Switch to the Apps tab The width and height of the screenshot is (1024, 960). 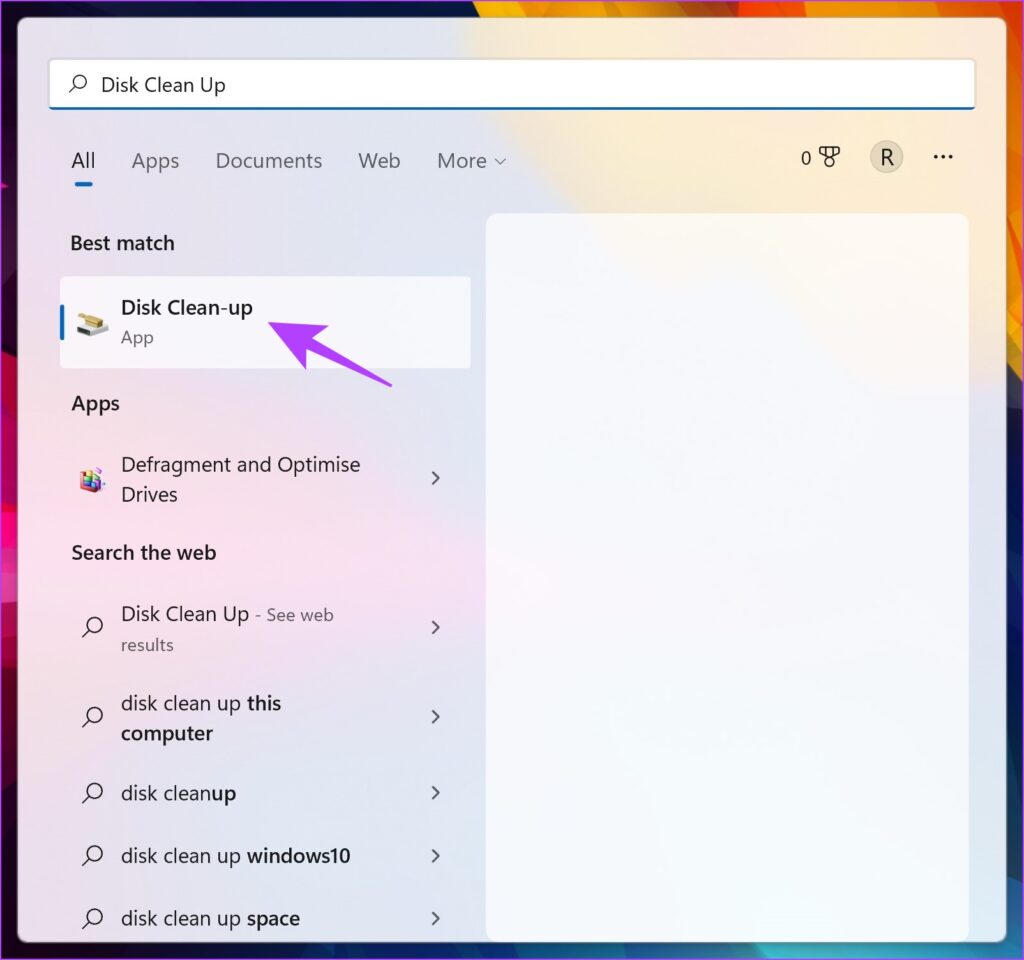(155, 161)
